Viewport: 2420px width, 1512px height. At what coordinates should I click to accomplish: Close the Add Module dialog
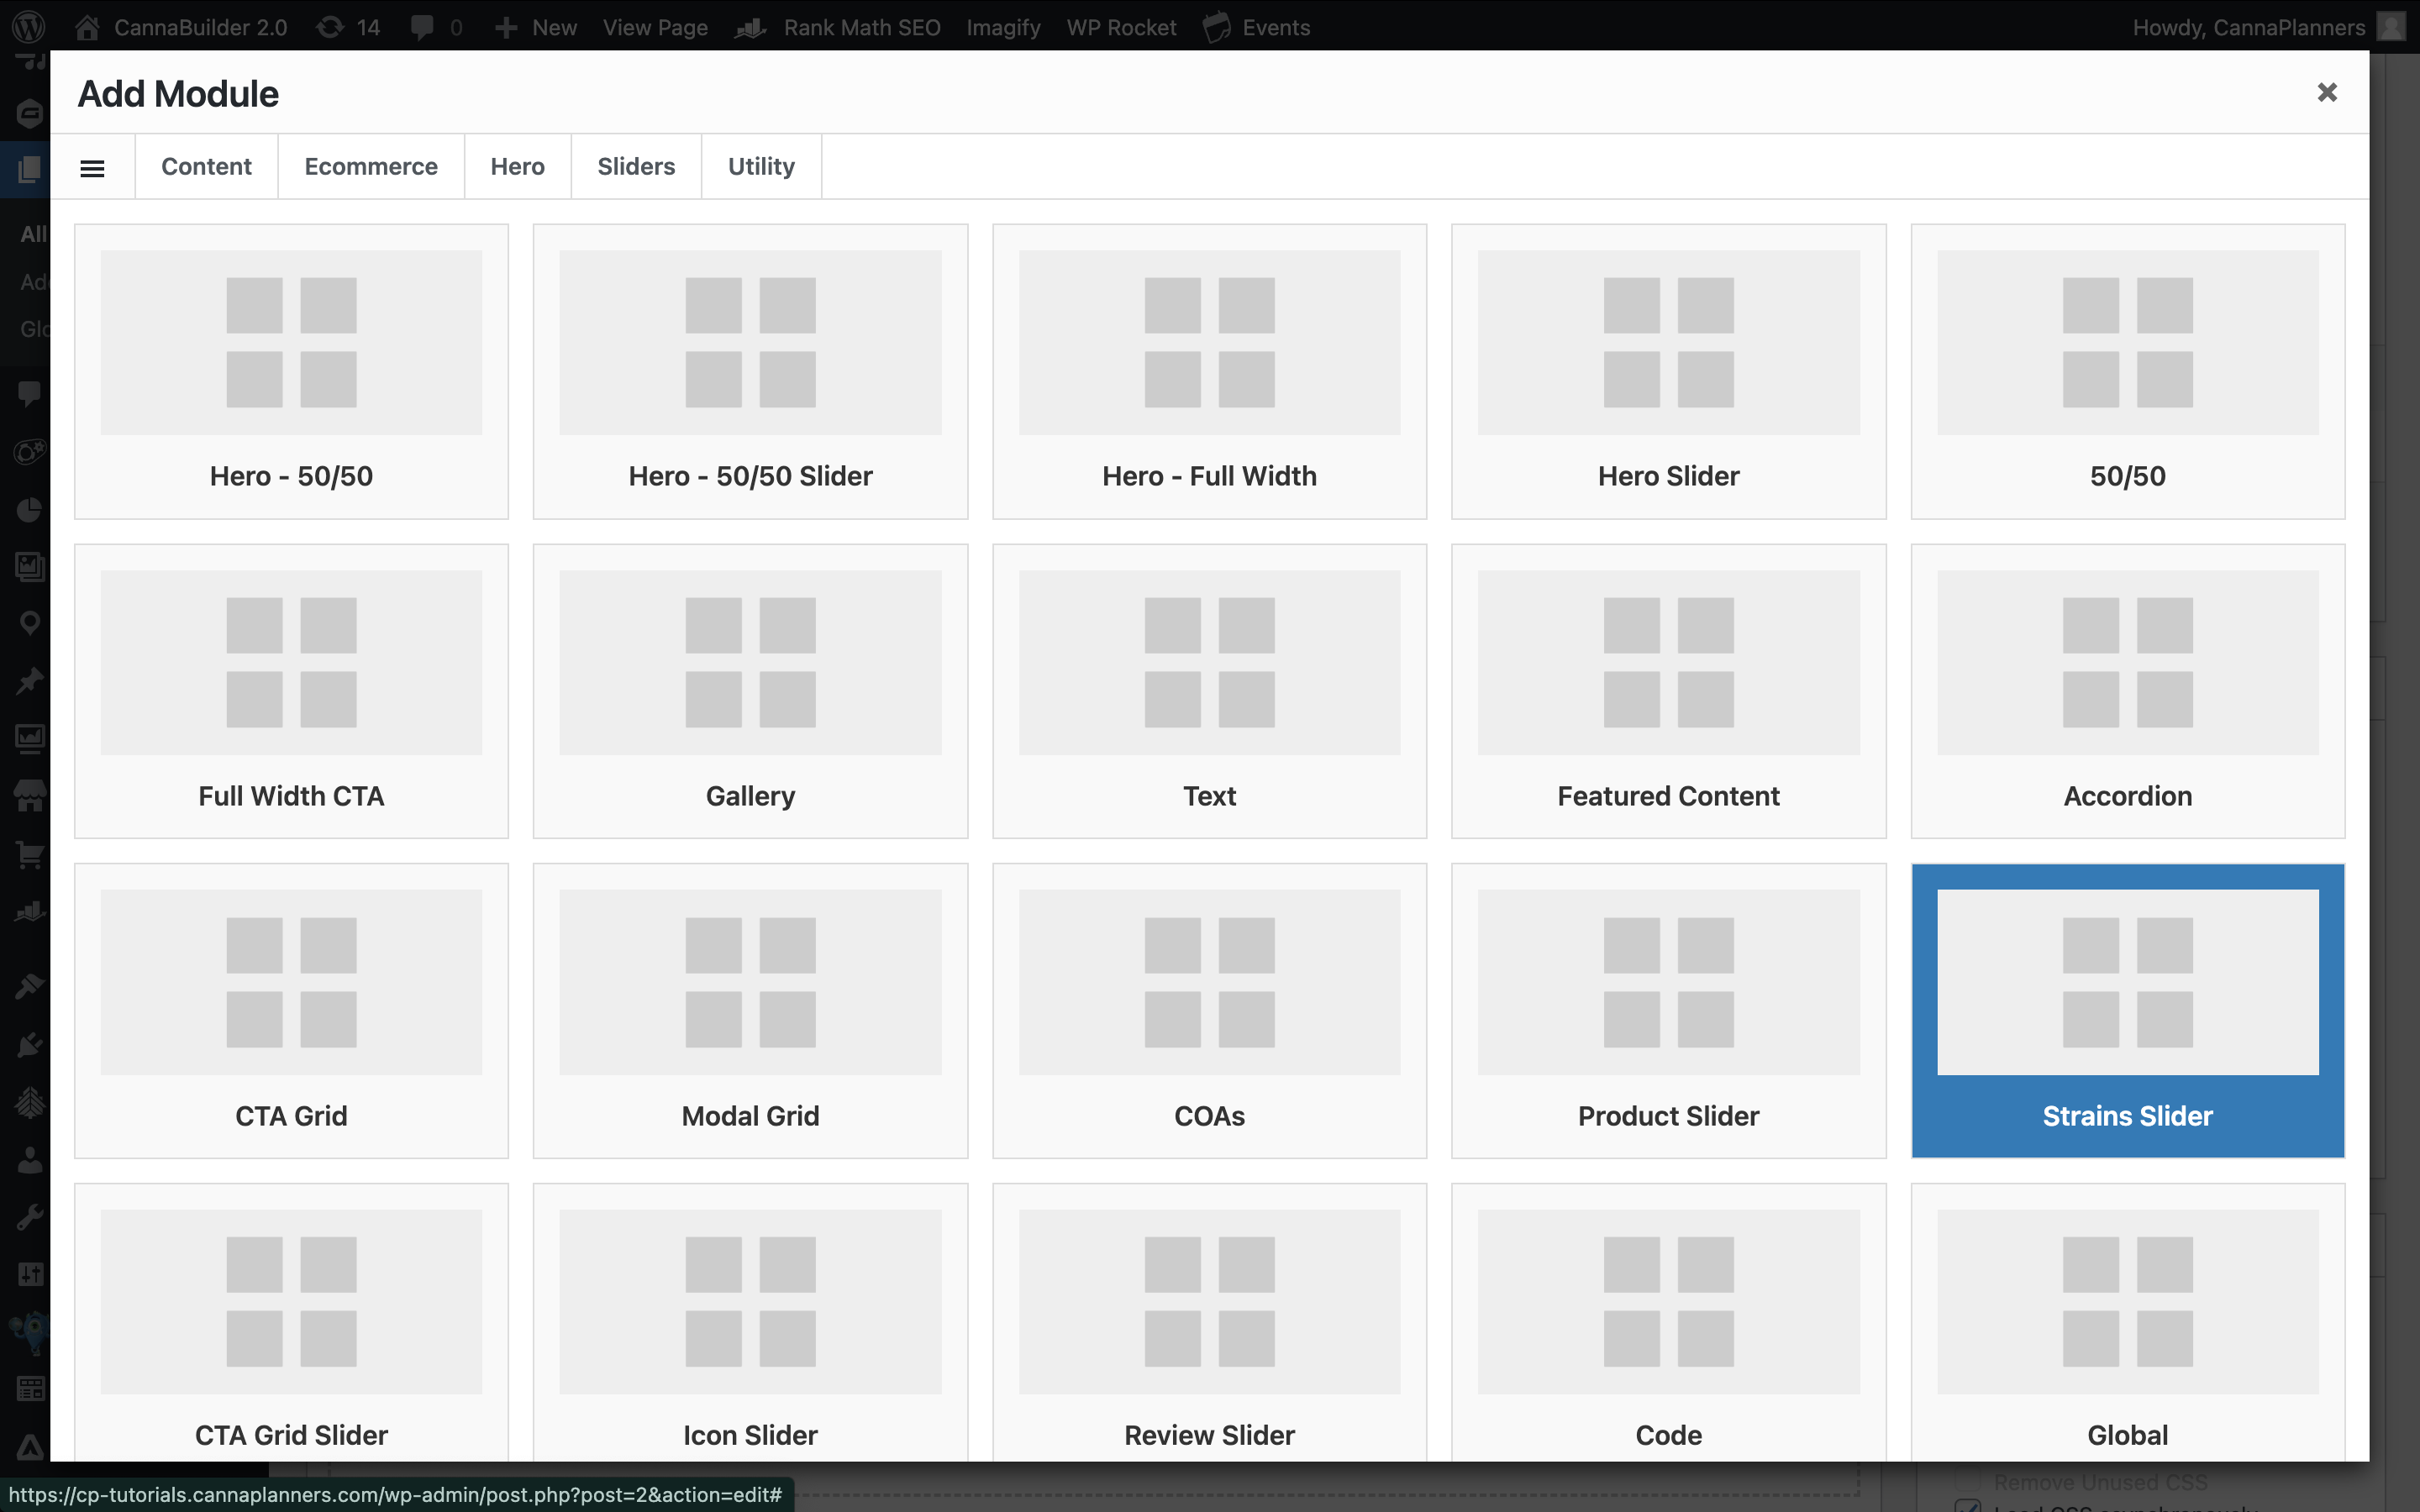click(2326, 92)
